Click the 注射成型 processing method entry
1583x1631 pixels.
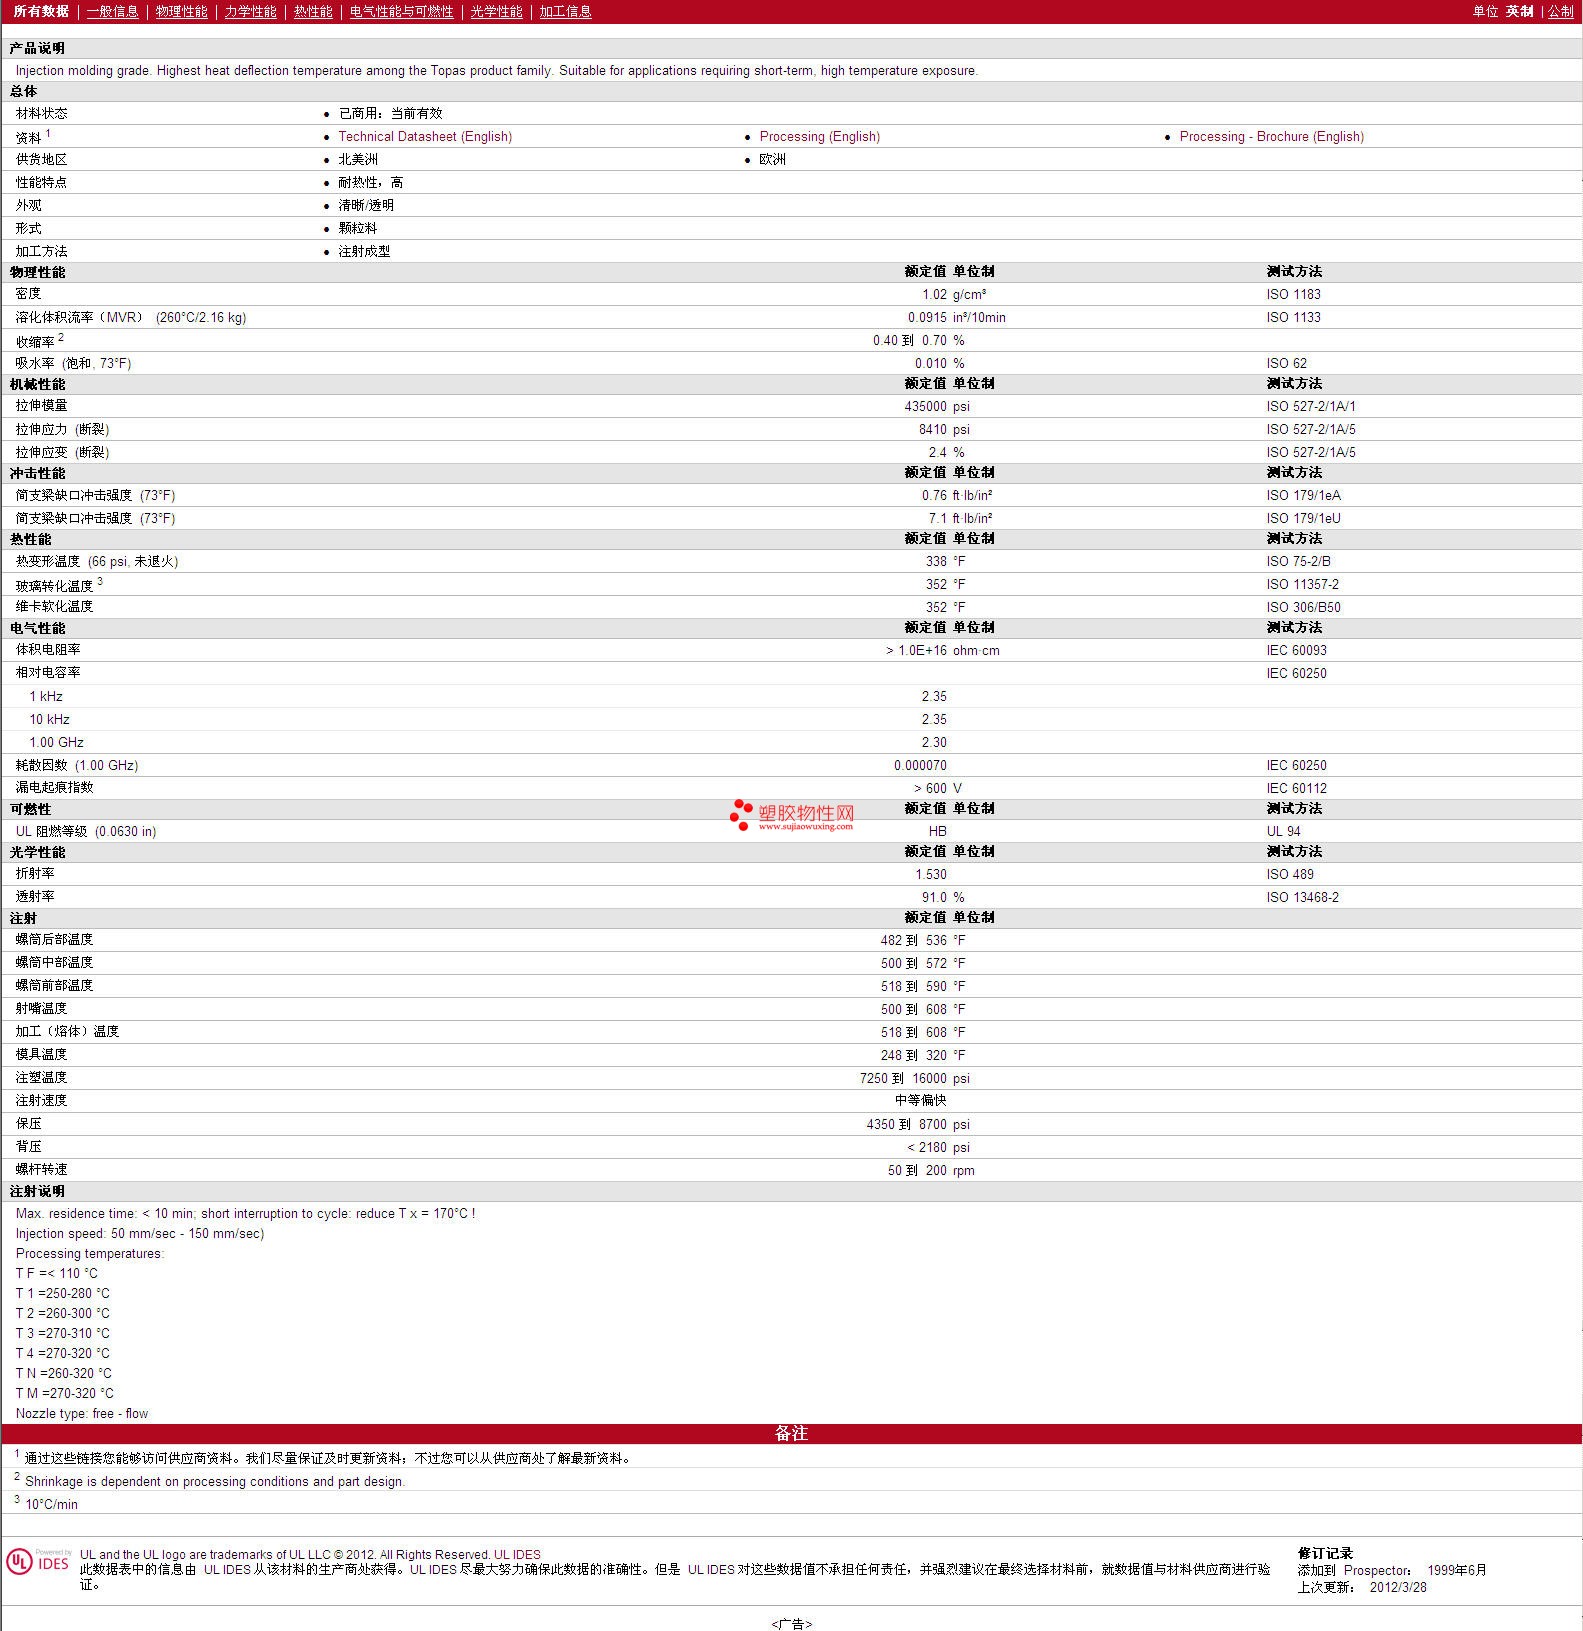pos(364,251)
